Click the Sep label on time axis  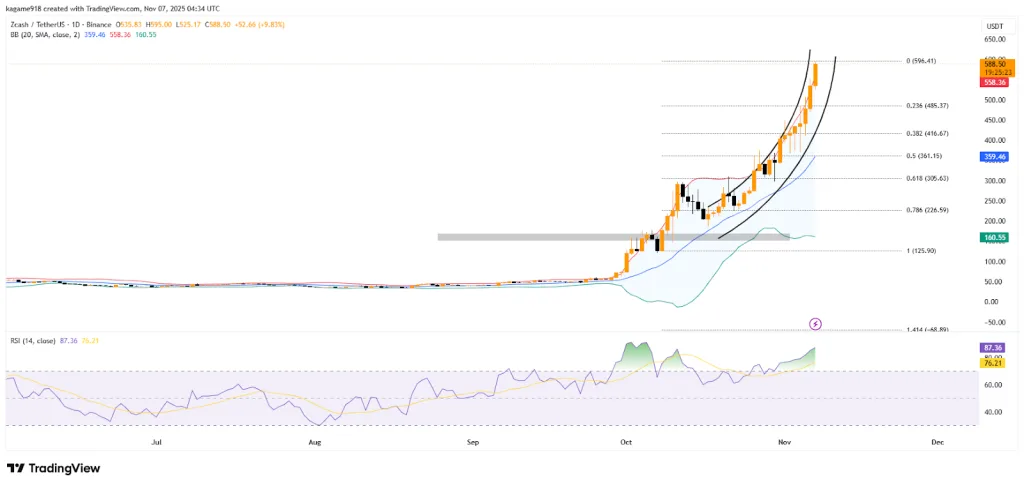[x=473, y=442]
